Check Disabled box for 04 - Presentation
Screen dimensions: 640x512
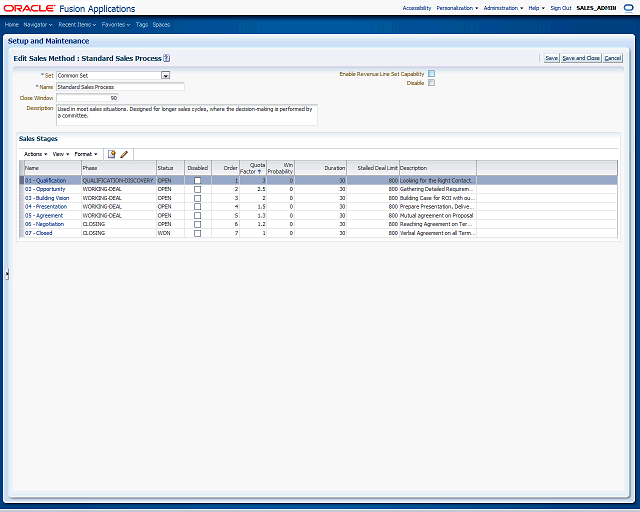point(198,207)
